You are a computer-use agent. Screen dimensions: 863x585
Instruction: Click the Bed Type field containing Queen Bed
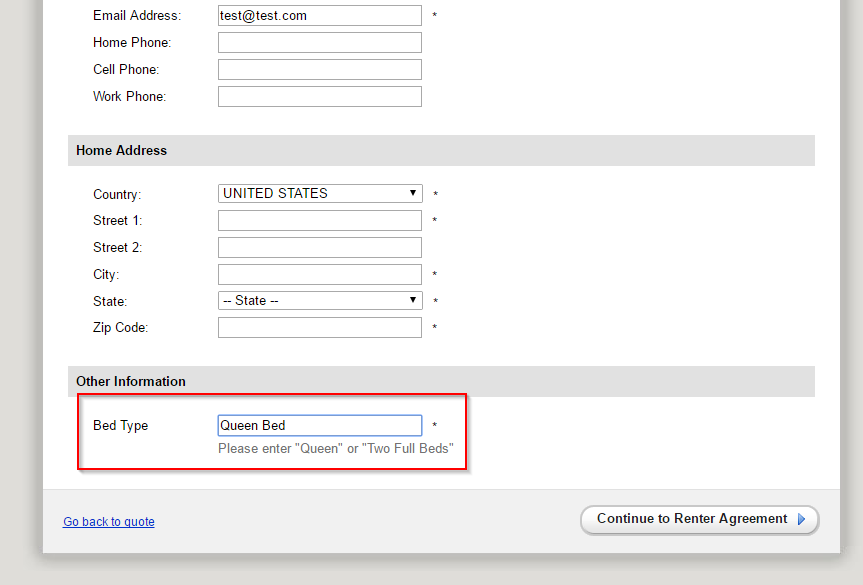point(319,426)
